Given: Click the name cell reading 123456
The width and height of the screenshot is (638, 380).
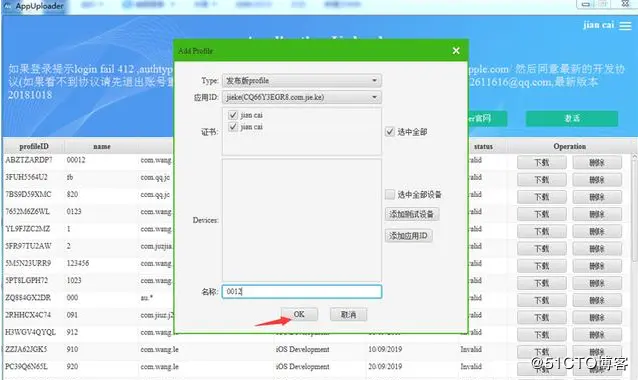Looking at the screenshot, I should pyautogui.click(x=78, y=263).
